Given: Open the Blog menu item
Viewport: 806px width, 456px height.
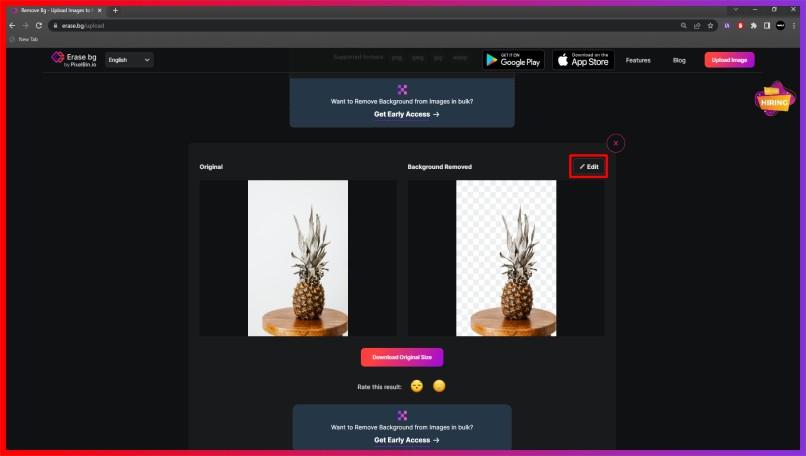Looking at the screenshot, I should coord(679,60).
